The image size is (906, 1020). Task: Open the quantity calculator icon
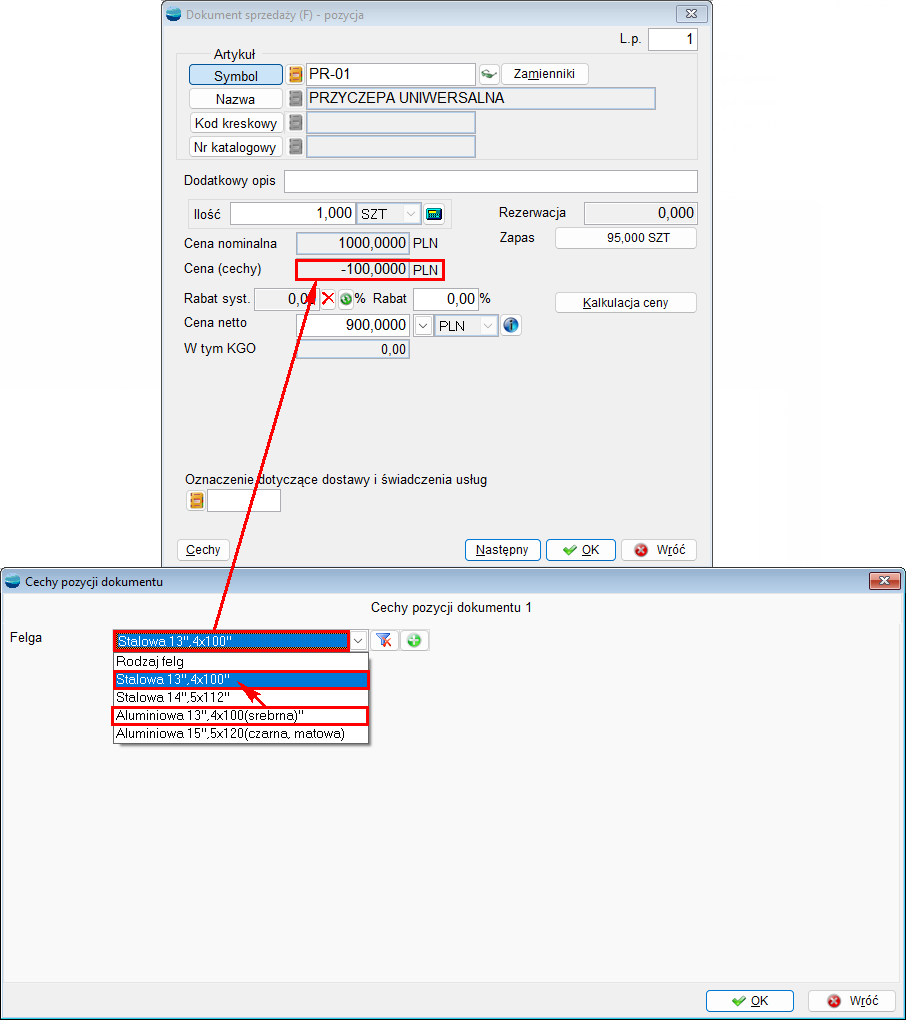point(434,213)
